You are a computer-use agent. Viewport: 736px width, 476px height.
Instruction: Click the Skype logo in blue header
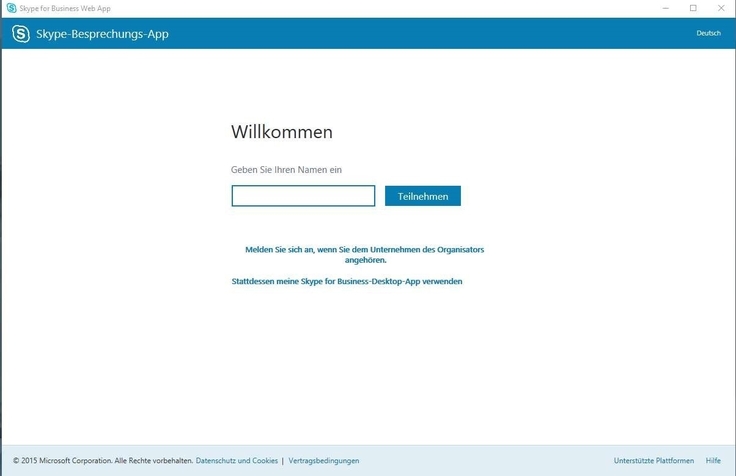tap(21, 34)
